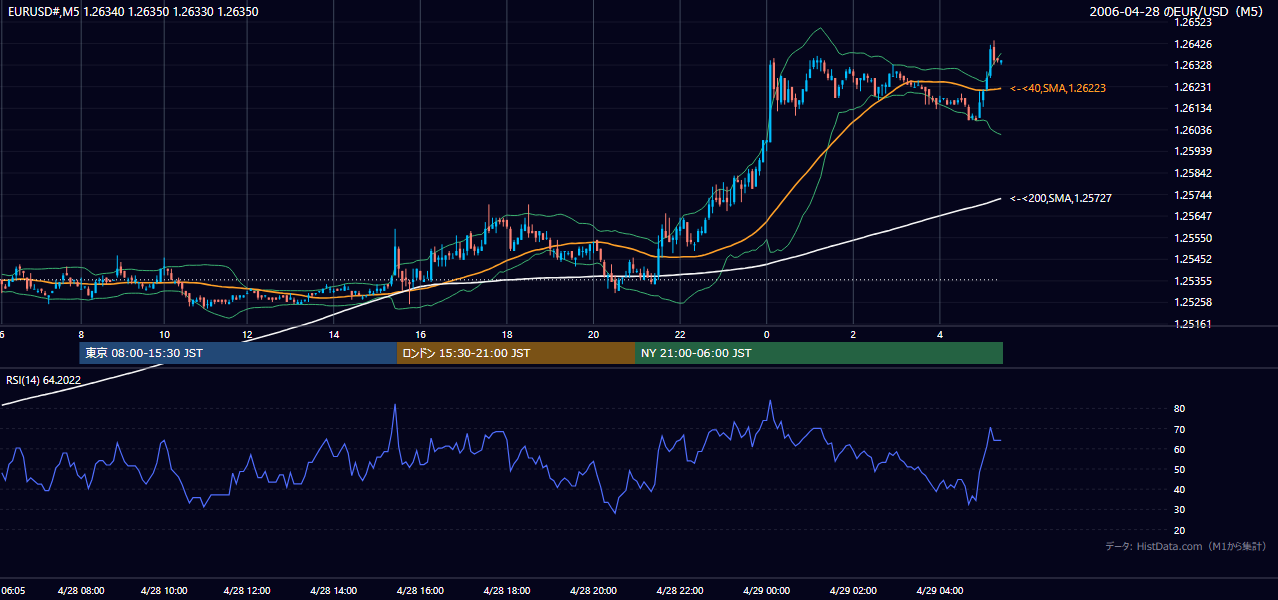
Task: Click hour label 0 under the price chart
Action: (x=767, y=334)
